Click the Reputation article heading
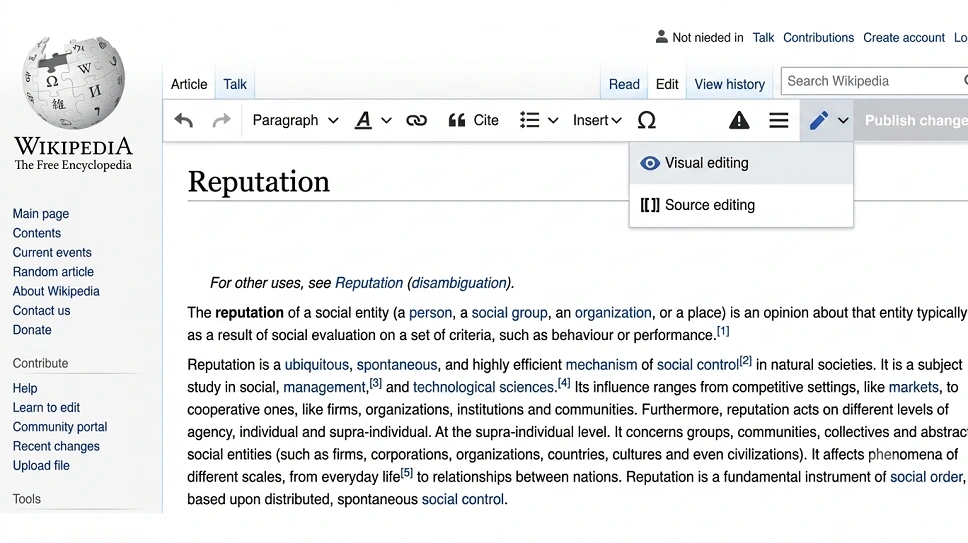The width and height of the screenshot is (968, 543). tap(259, 181)
